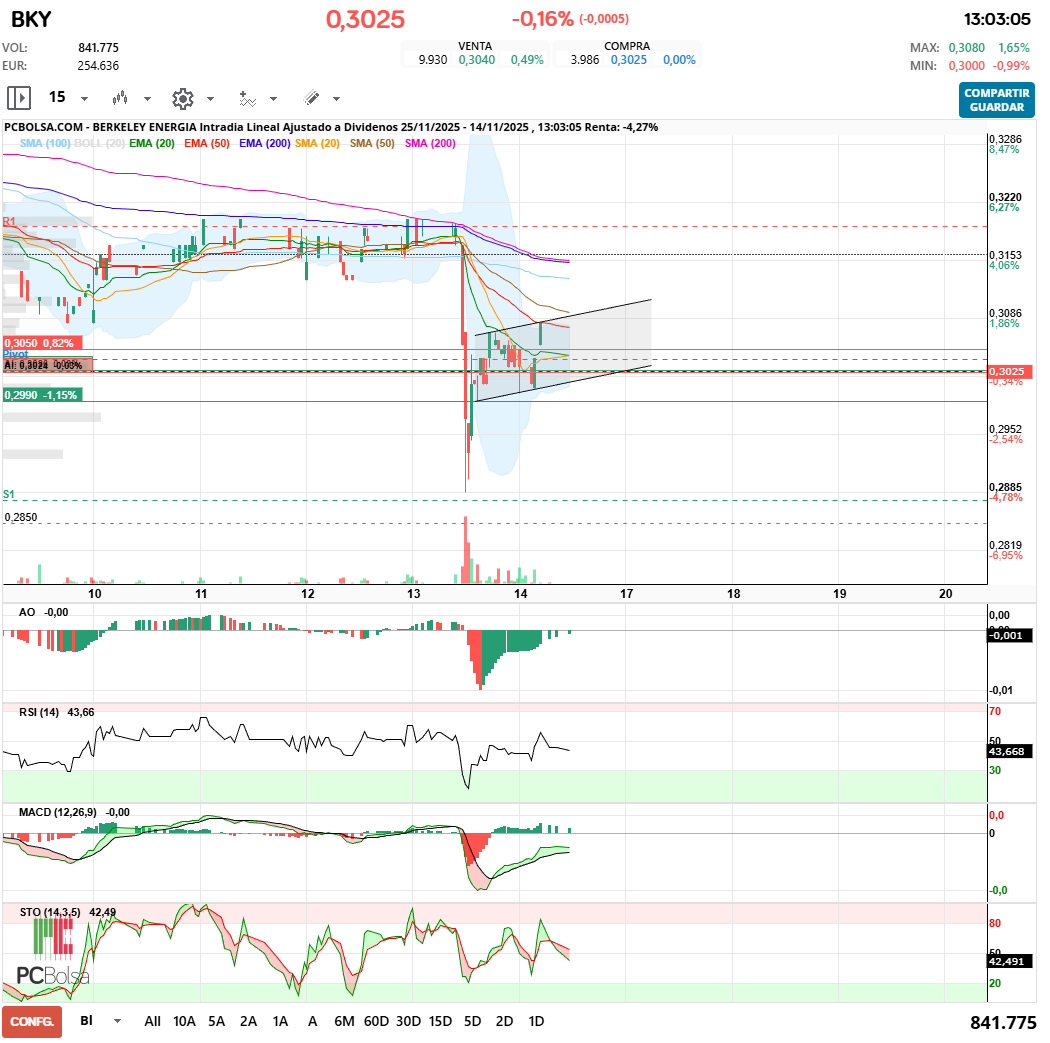Click the RSI value tag 43,668
This screenshot has width=1050, height=1043.
[1010, 751]
